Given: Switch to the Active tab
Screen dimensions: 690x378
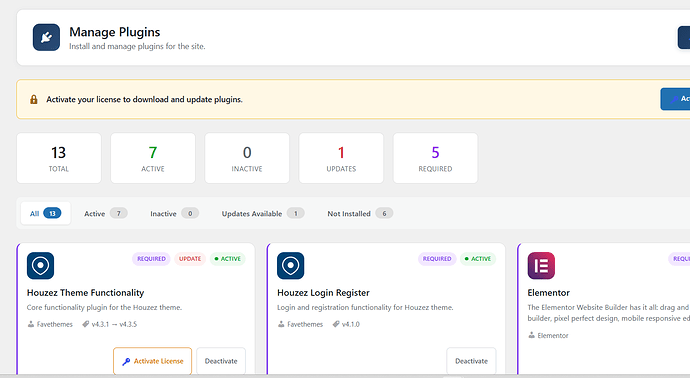Looking at the screenshot, I should tap(106, 213).
